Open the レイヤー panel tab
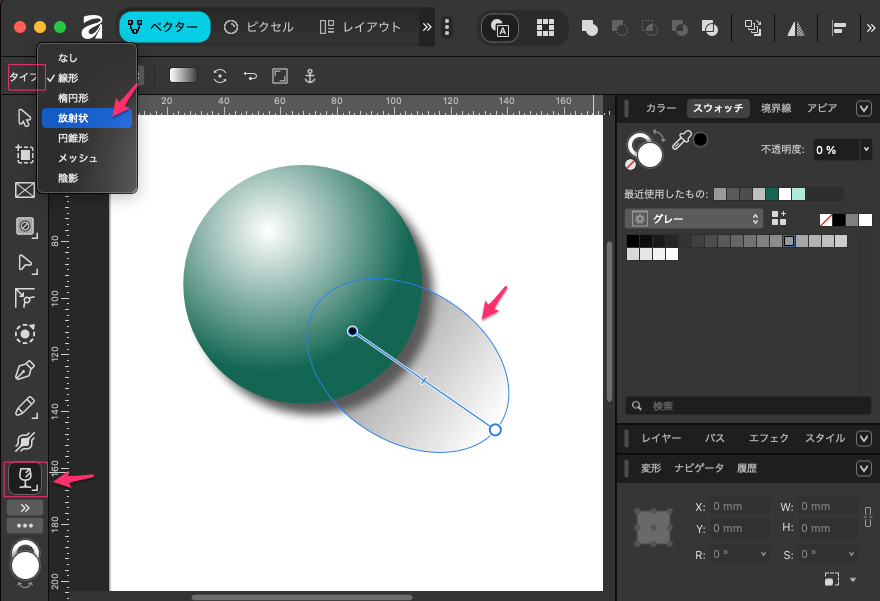 (661, 438)
